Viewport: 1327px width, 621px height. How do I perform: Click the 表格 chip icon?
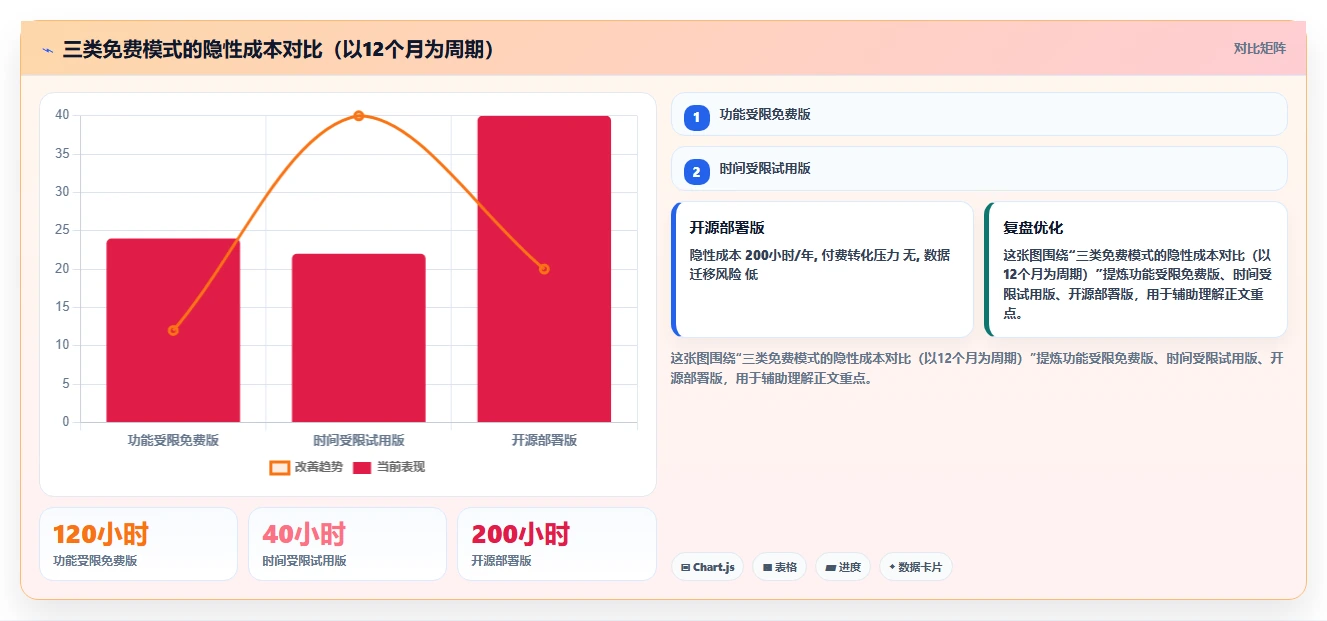tap(767, 567)
